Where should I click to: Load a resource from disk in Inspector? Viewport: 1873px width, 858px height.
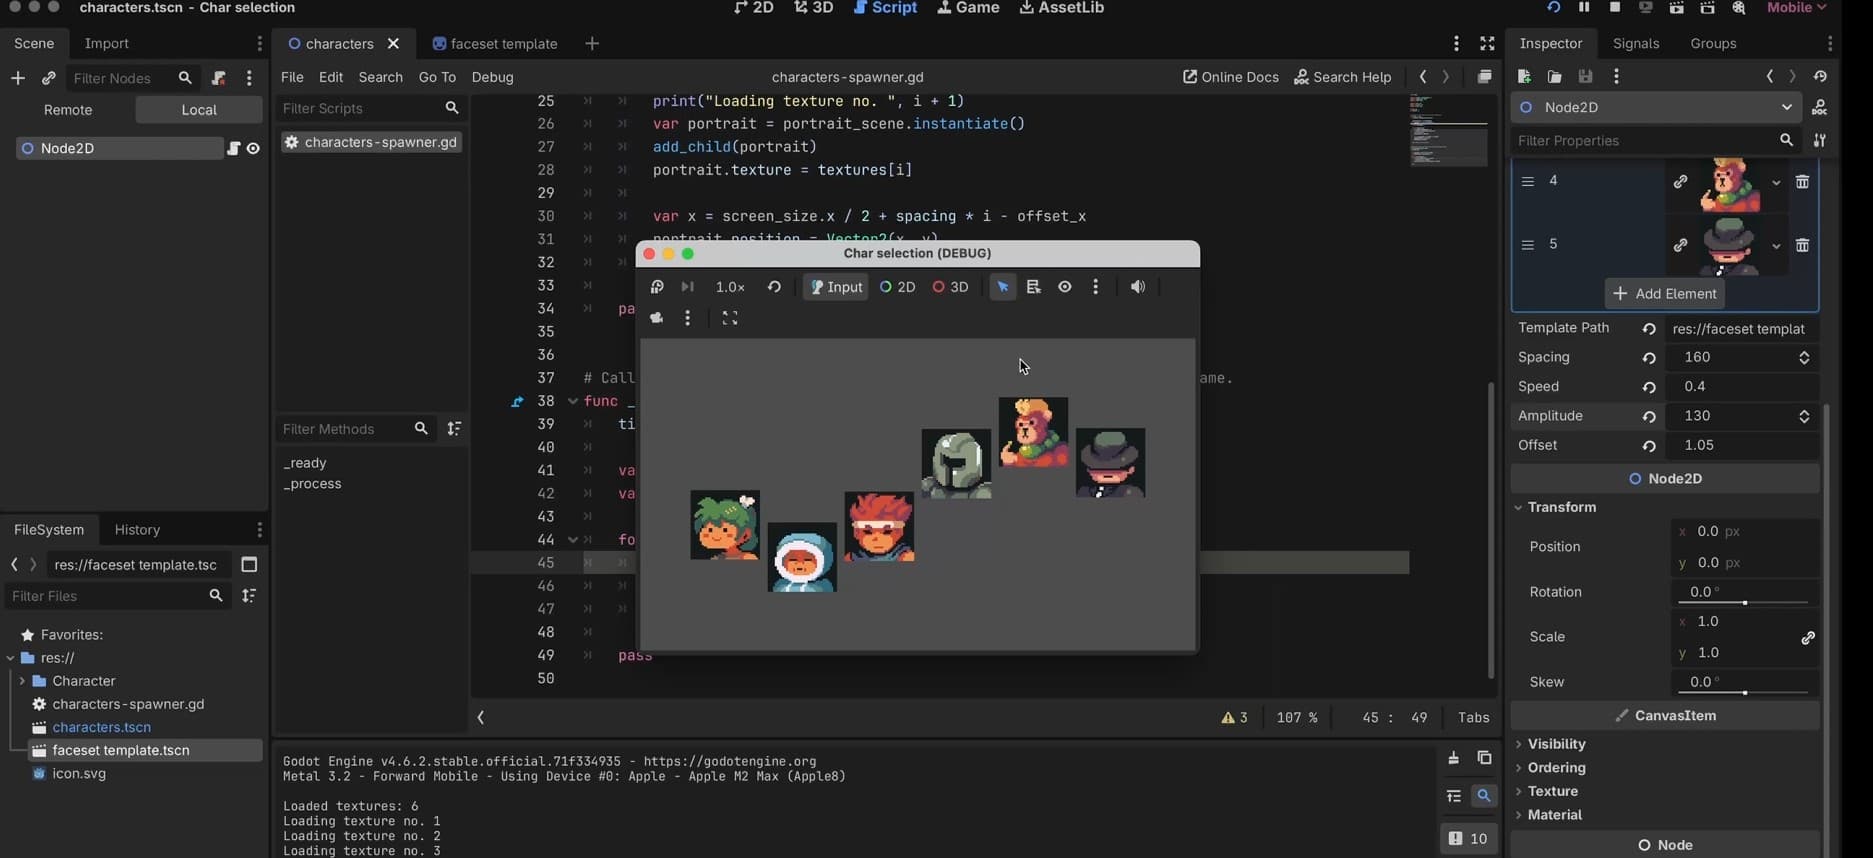pyautogui.click(x=1555, y=77)
